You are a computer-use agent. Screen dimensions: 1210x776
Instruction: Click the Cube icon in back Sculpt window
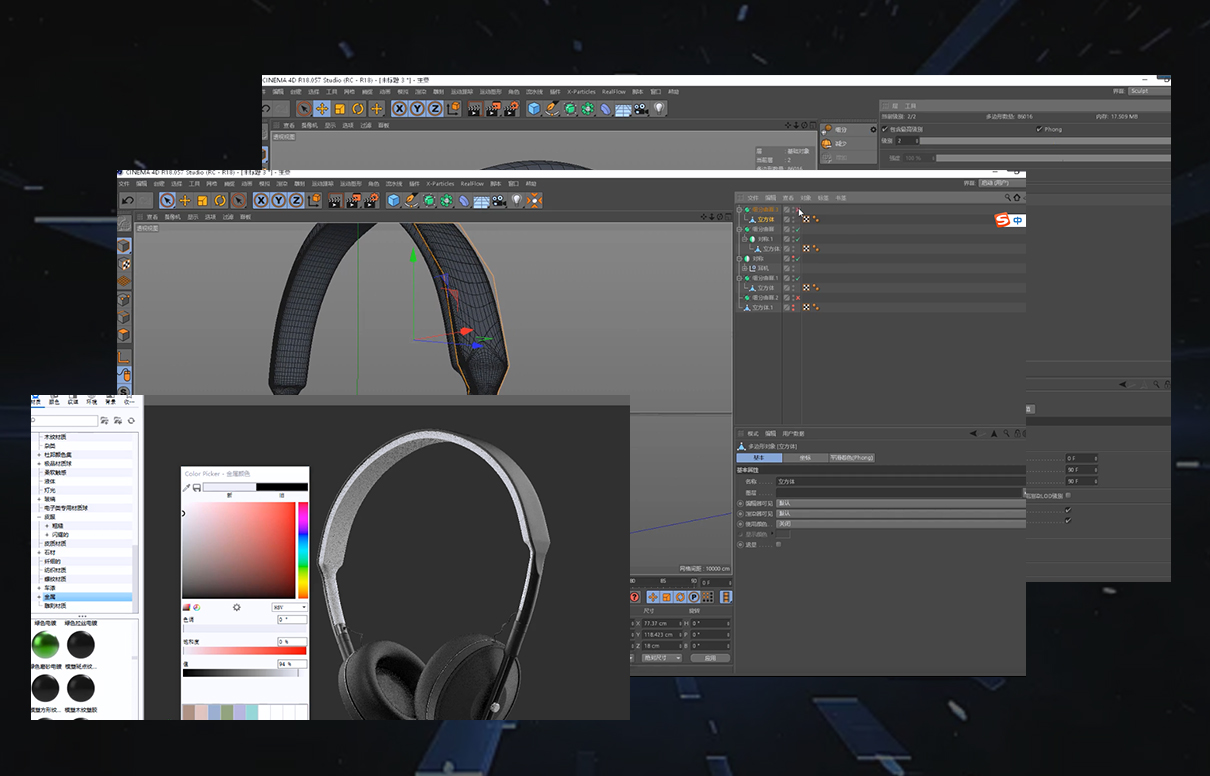[x=534, y=108]
